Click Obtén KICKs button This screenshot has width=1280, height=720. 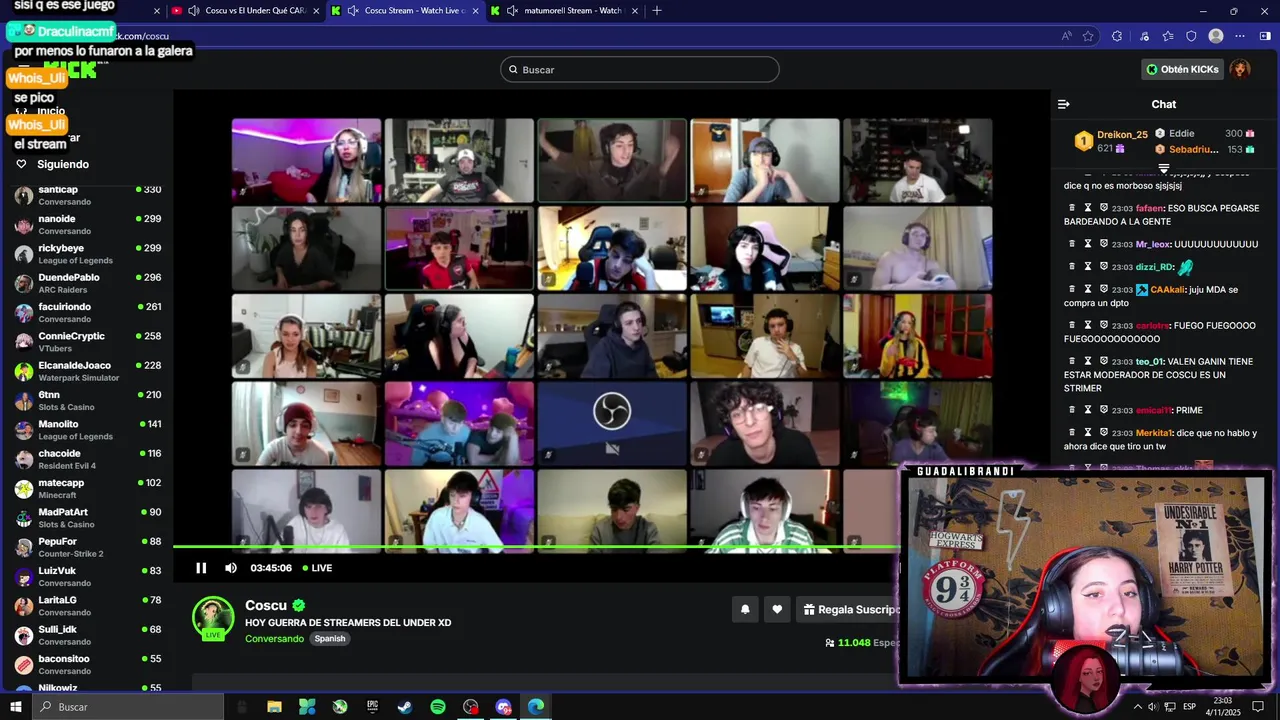click(x=1182, y=69)
